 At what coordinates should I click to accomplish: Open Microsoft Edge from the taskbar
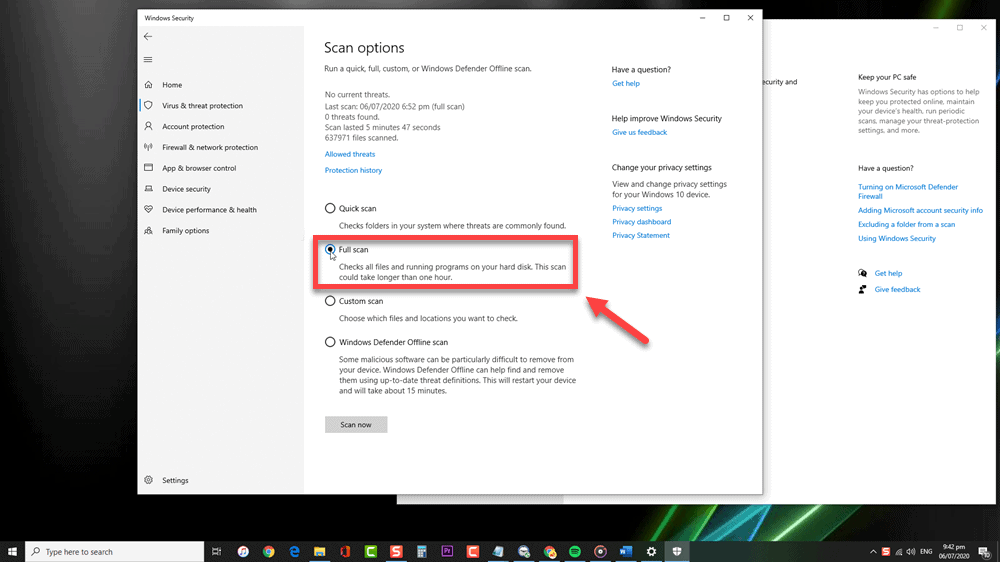tap(294, 551)
